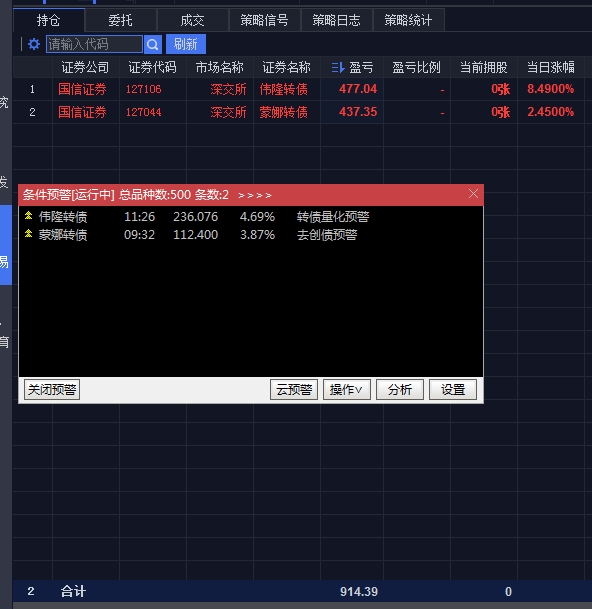Click the 当前拥股 column header
The image size is (592, 609).
[x=484, y=68]
